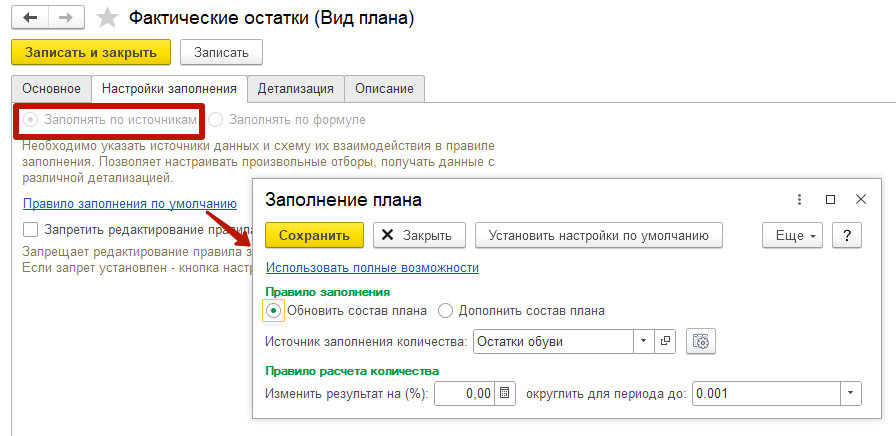Select the Дополнить состав плана radio button
Screen dimensions: 896x436
coord(445,311)
